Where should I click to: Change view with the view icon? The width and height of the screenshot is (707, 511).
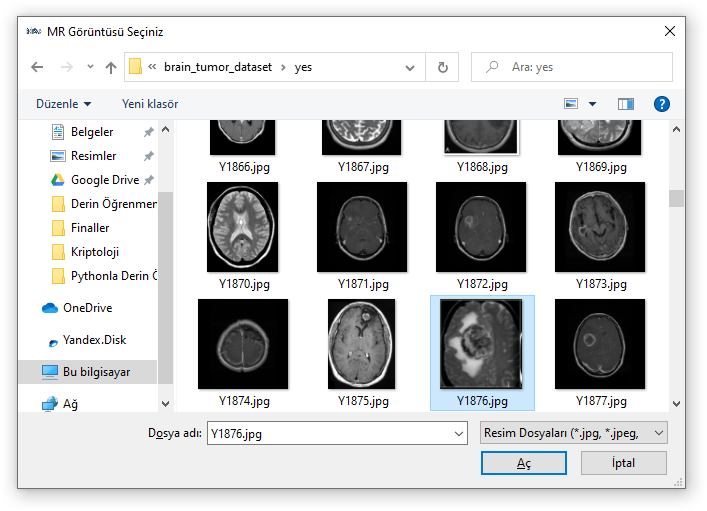coord(571,104)
